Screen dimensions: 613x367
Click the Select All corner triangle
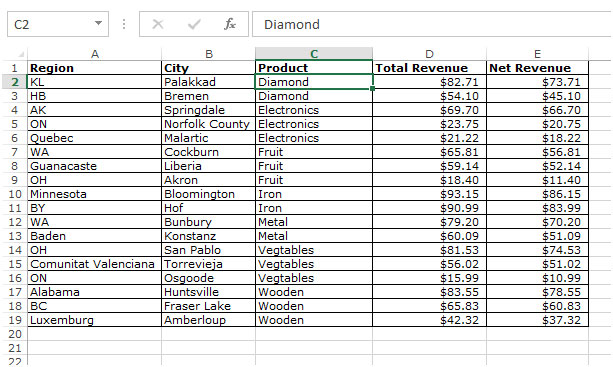pos(21,54)
